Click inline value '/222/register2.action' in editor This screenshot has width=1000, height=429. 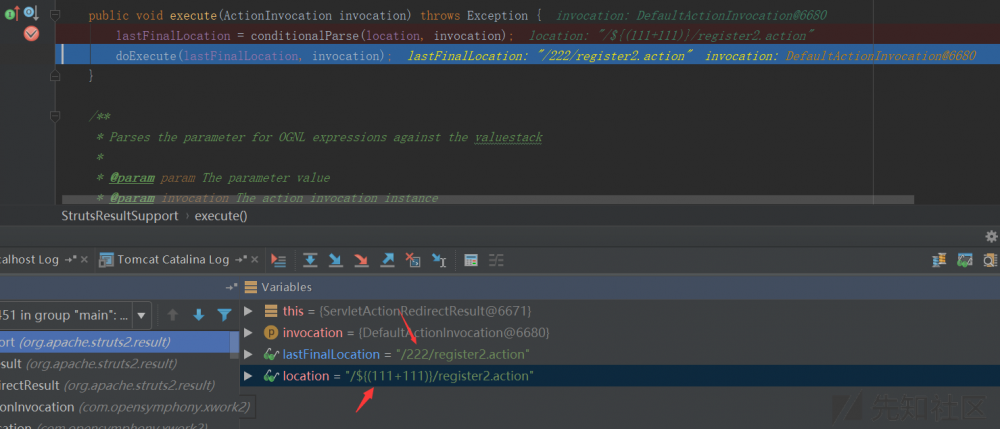pyautogui.click(x=615, y=56)
